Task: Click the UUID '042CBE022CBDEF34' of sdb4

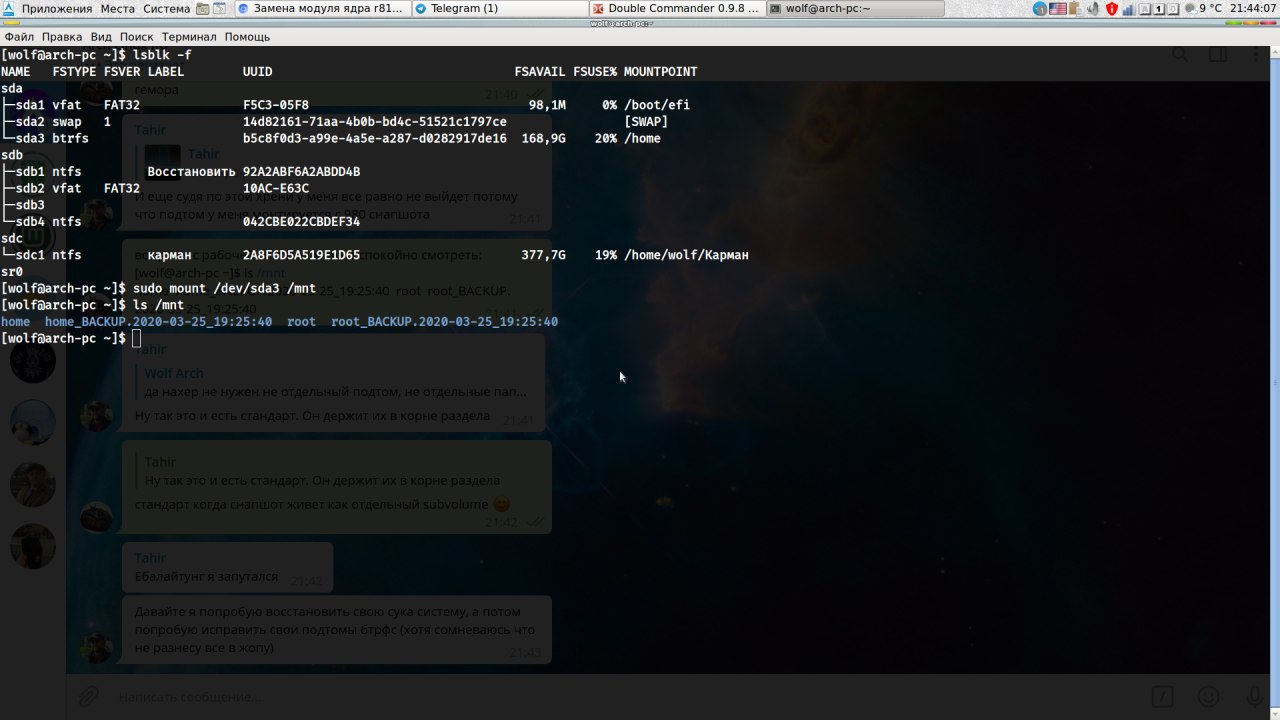Action: pos(302,222)
